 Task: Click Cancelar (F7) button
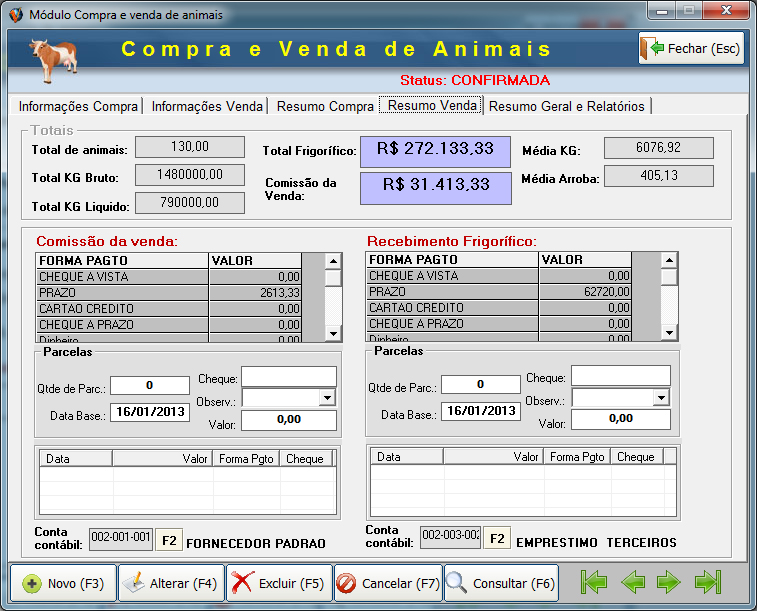tap(388, 583)
